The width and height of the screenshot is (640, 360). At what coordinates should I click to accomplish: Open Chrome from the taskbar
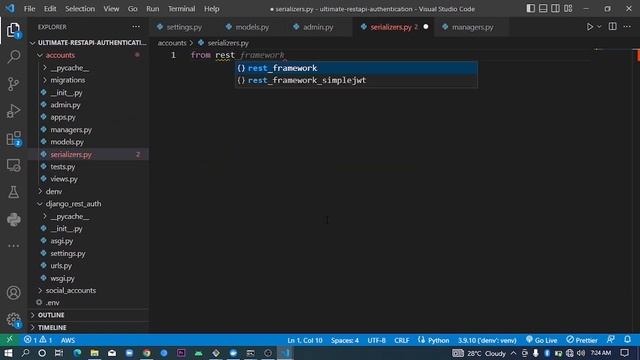pos(147,353)
